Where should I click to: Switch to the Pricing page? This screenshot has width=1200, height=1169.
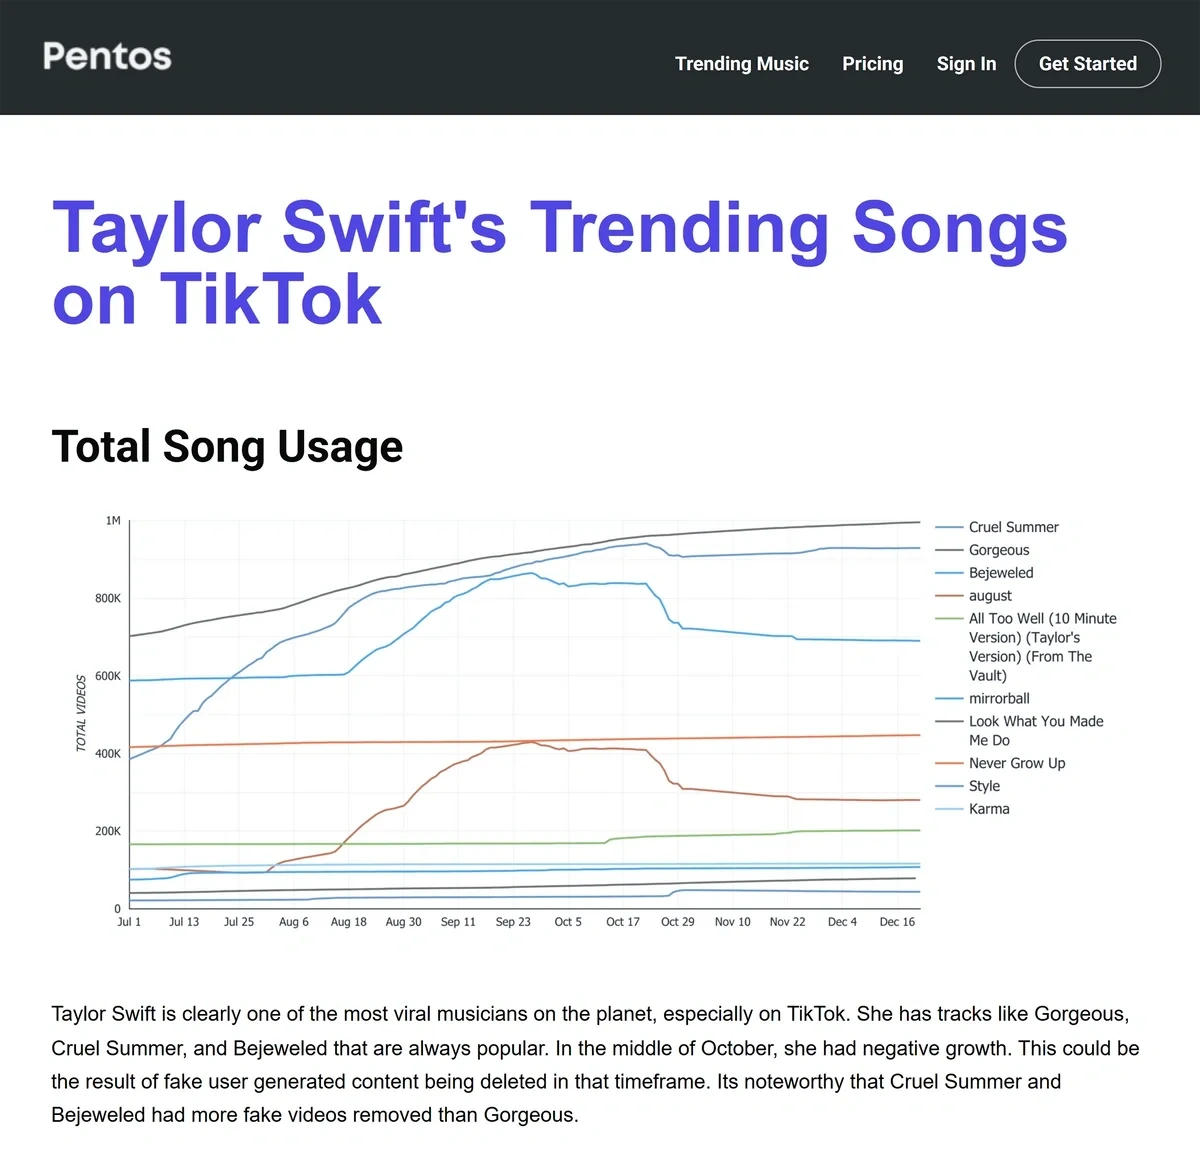(872, 63)
